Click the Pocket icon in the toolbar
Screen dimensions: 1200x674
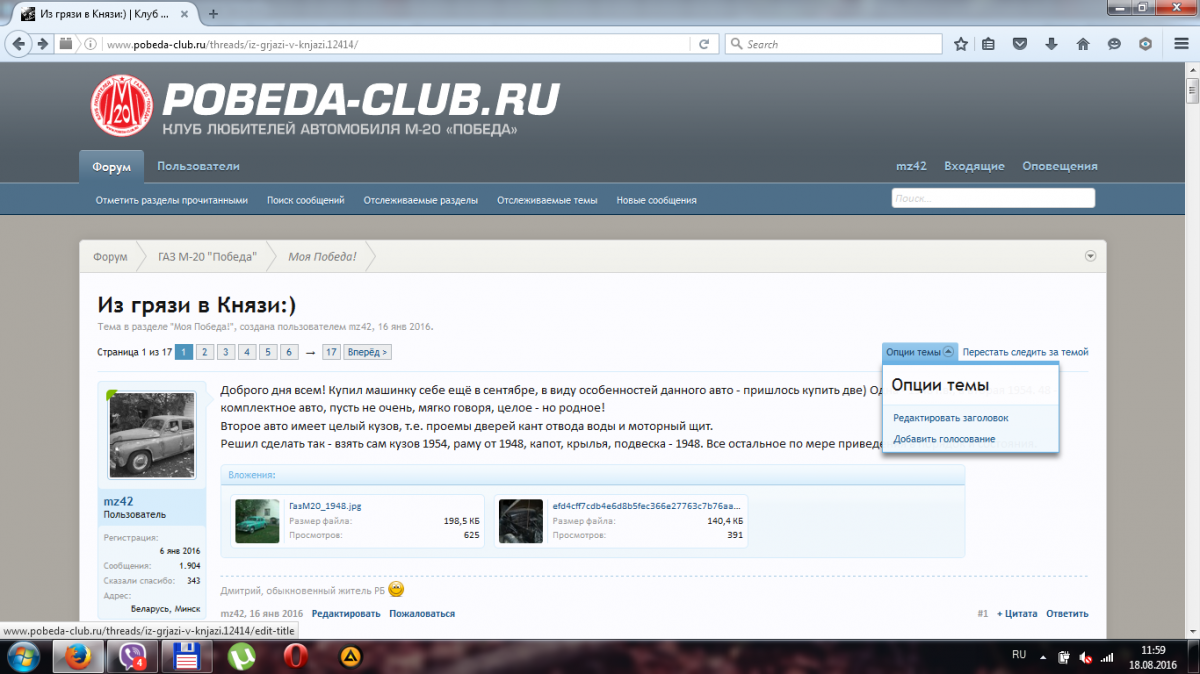(1019, 44)
